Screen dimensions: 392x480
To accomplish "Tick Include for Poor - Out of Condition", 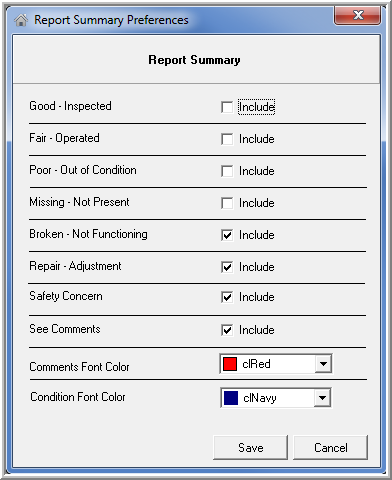I will click(227, 171).
